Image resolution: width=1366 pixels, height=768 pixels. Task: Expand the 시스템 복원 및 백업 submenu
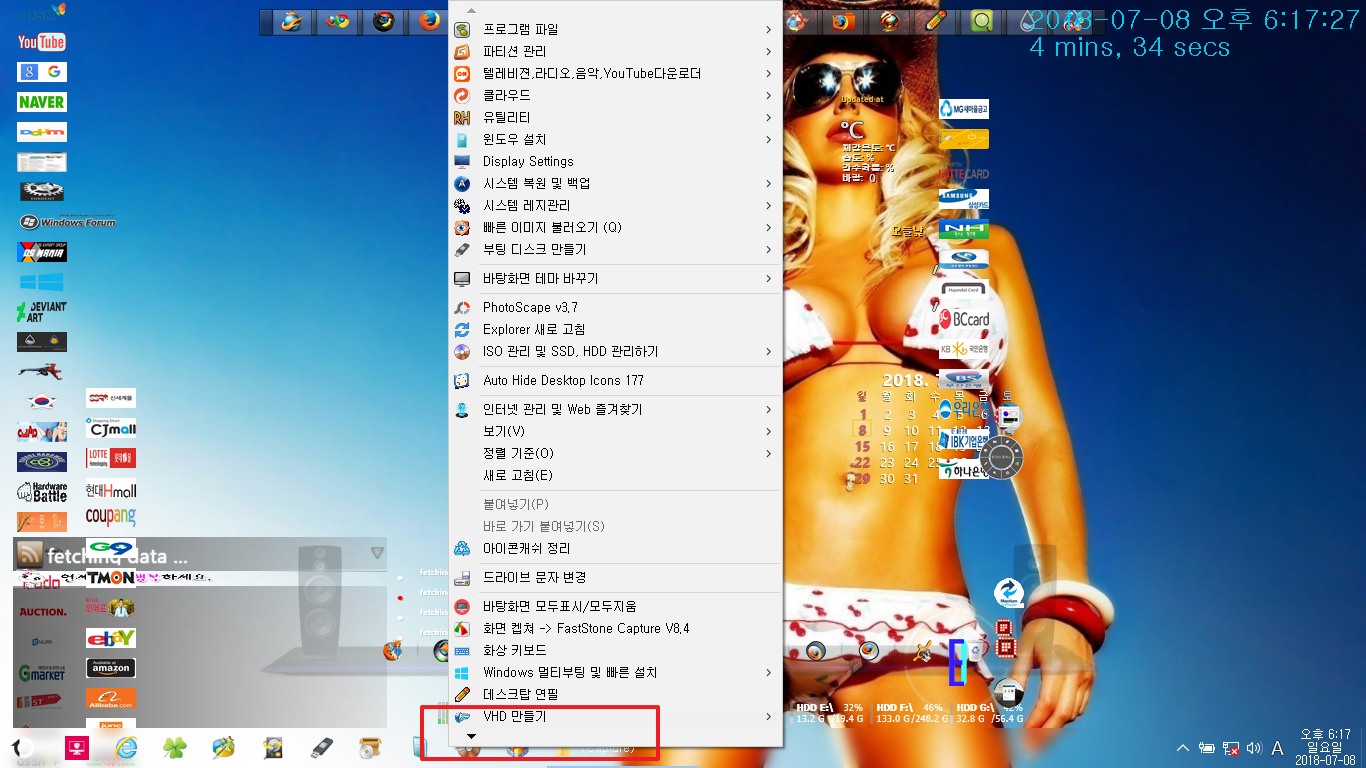[615, 183]
